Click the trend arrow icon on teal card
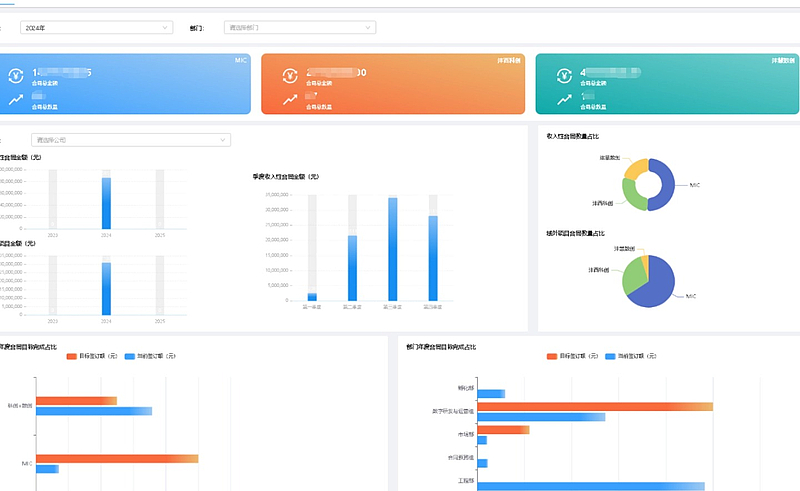The image size is (800, 491). point(563,99)
